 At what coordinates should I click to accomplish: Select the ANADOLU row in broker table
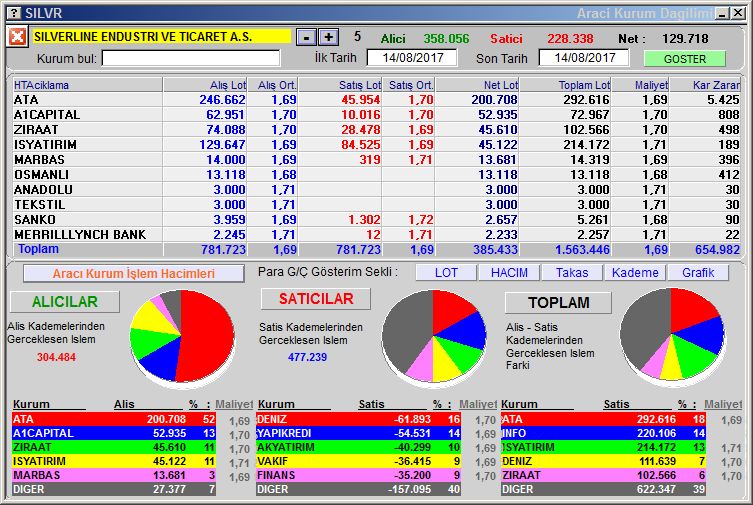pos(376,190)
